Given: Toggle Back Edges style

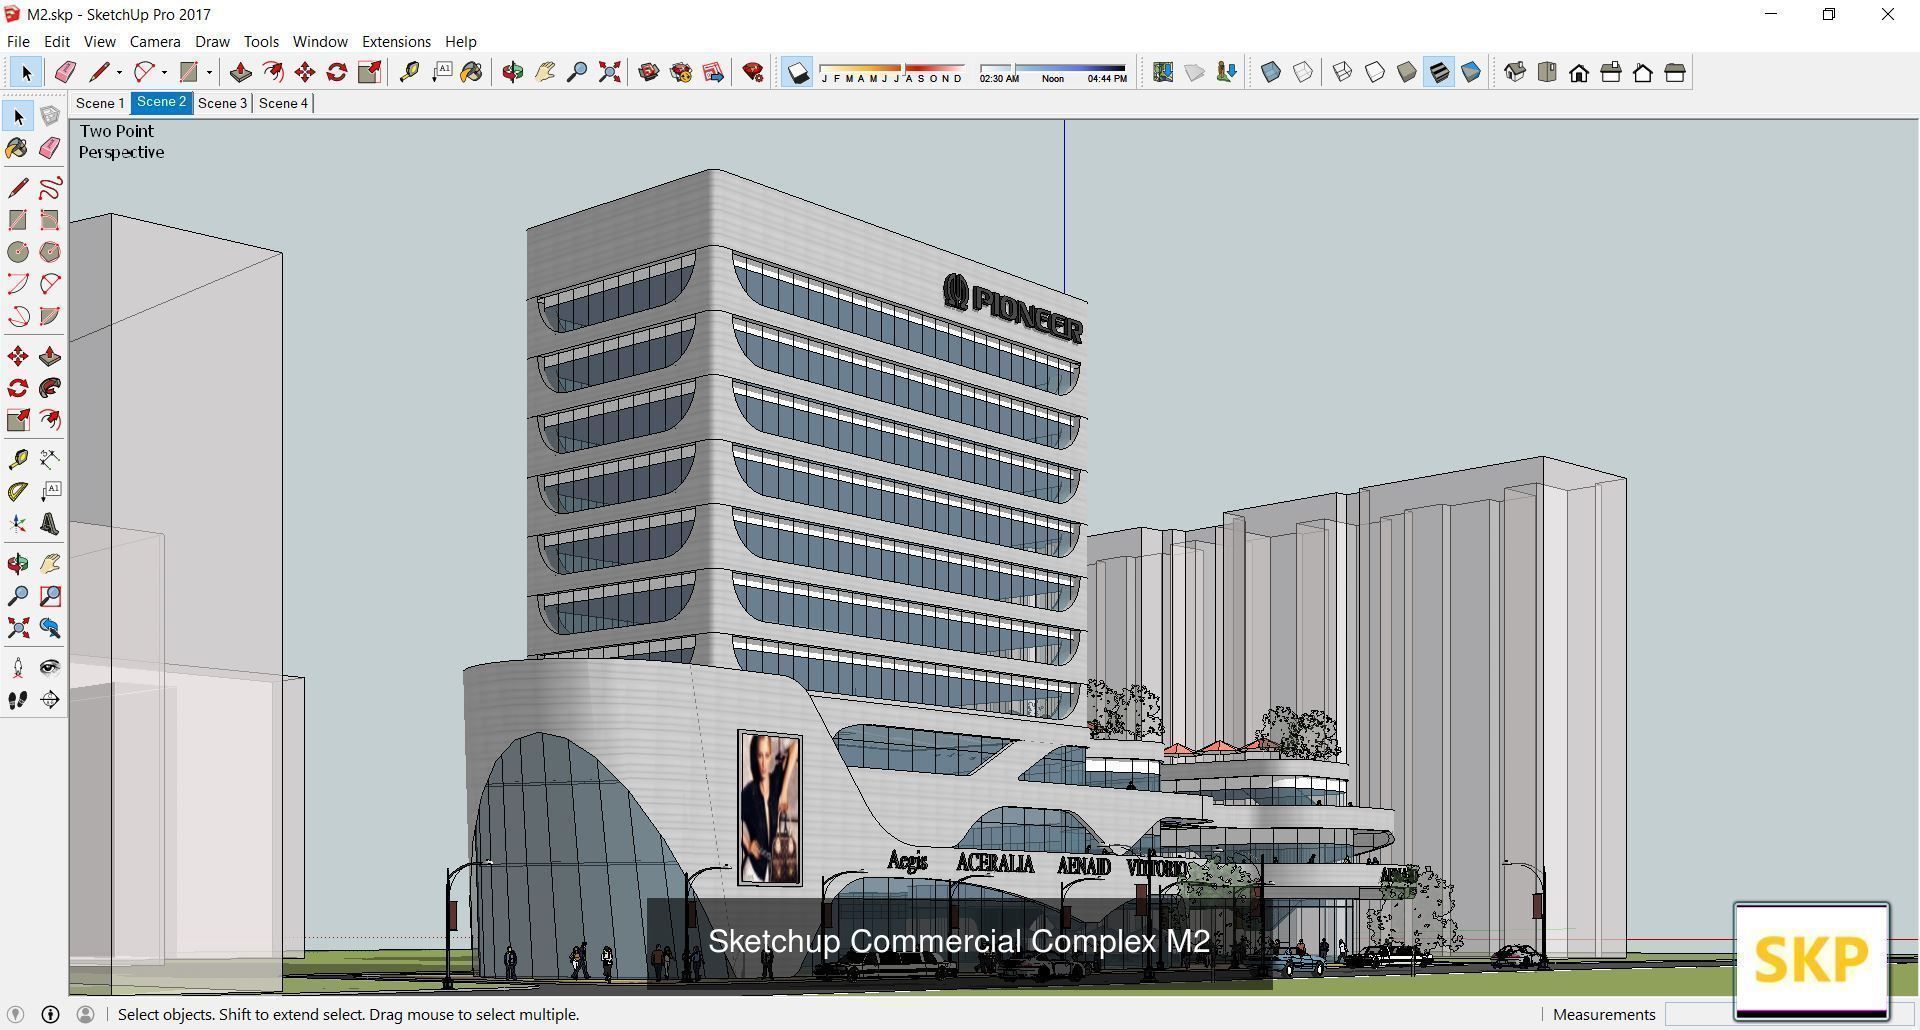Looking at the screenshot, I should tap(1303, 72).
